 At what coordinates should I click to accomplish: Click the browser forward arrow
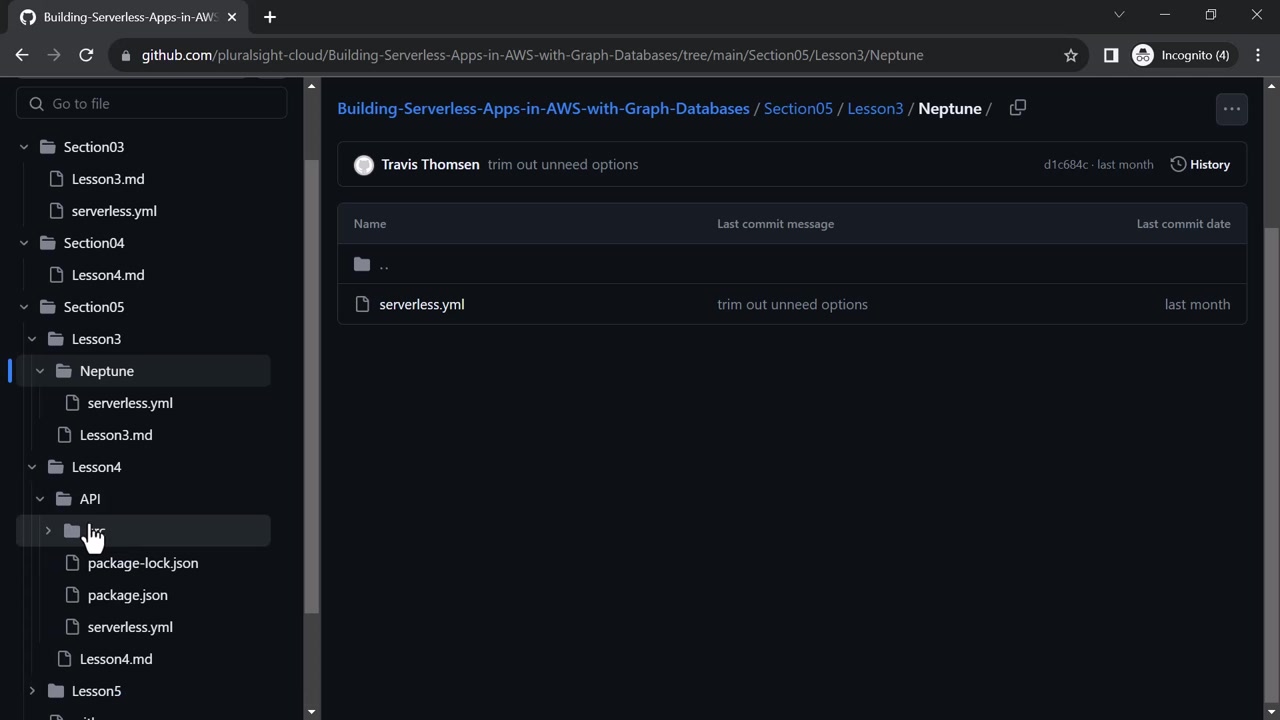pyautogui.click(x=54, y=55)
